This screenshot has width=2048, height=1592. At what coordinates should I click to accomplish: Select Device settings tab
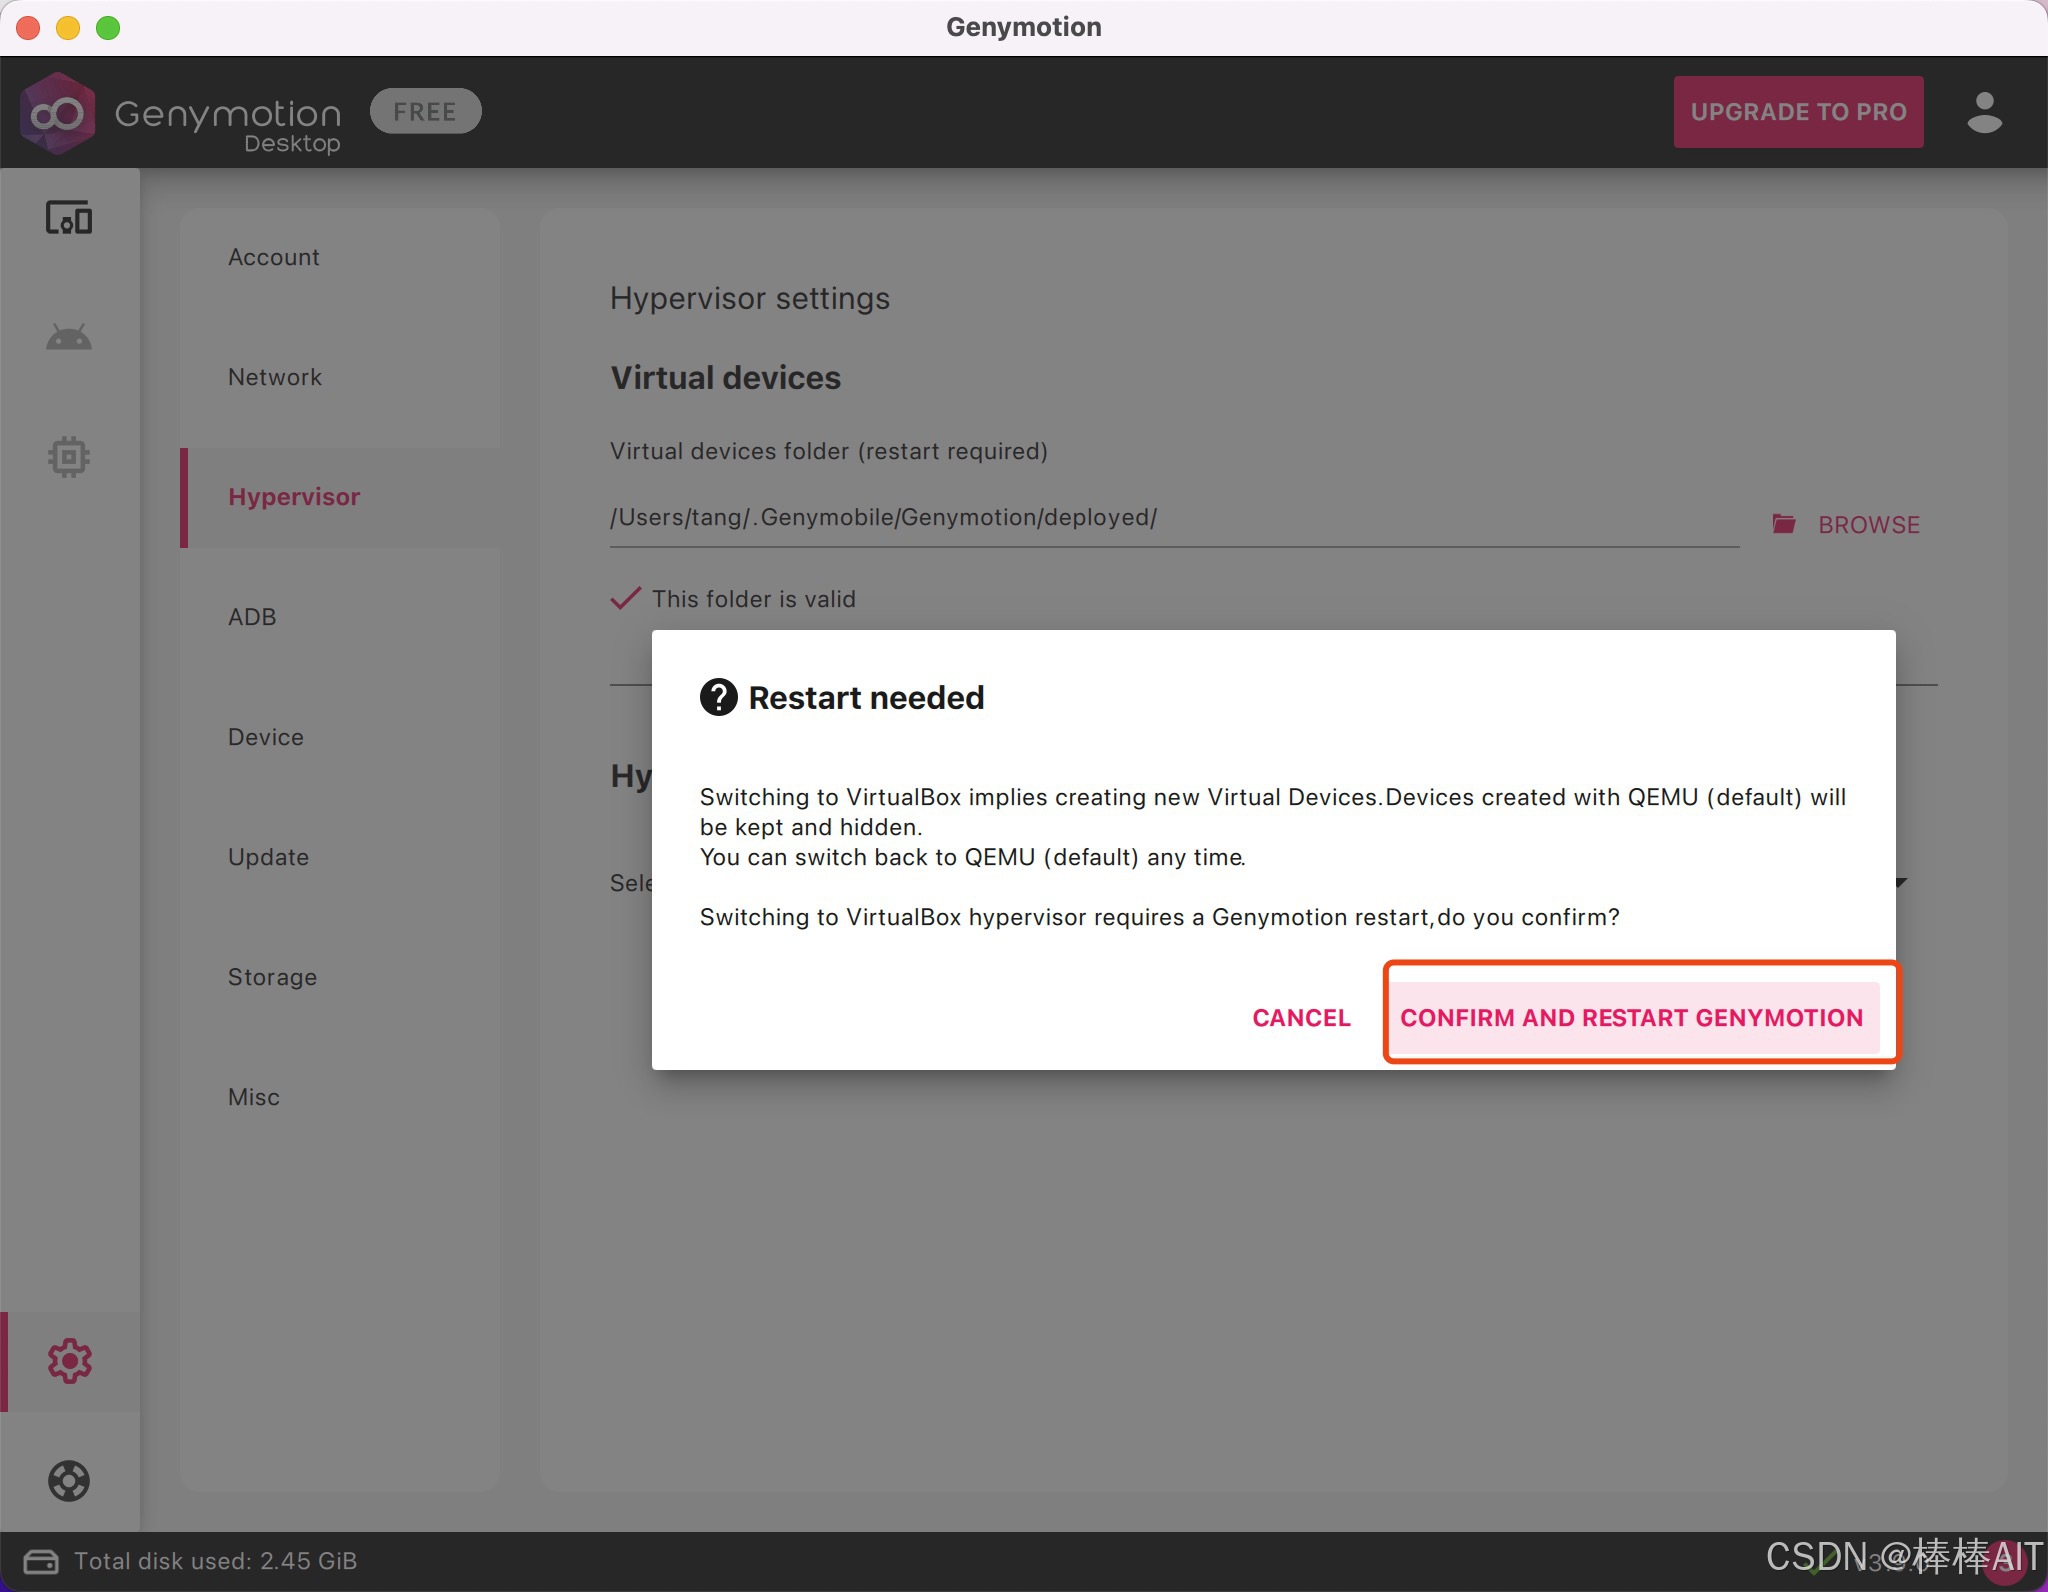coord(340,737)
